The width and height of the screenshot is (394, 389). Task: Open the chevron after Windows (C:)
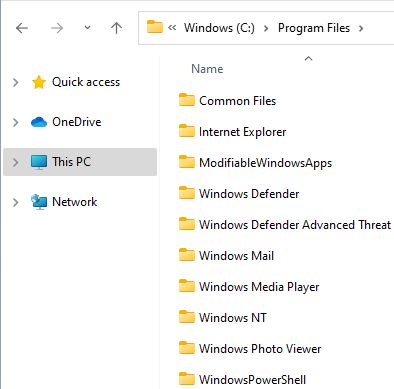pyautogui.click(x=266, y=28)
